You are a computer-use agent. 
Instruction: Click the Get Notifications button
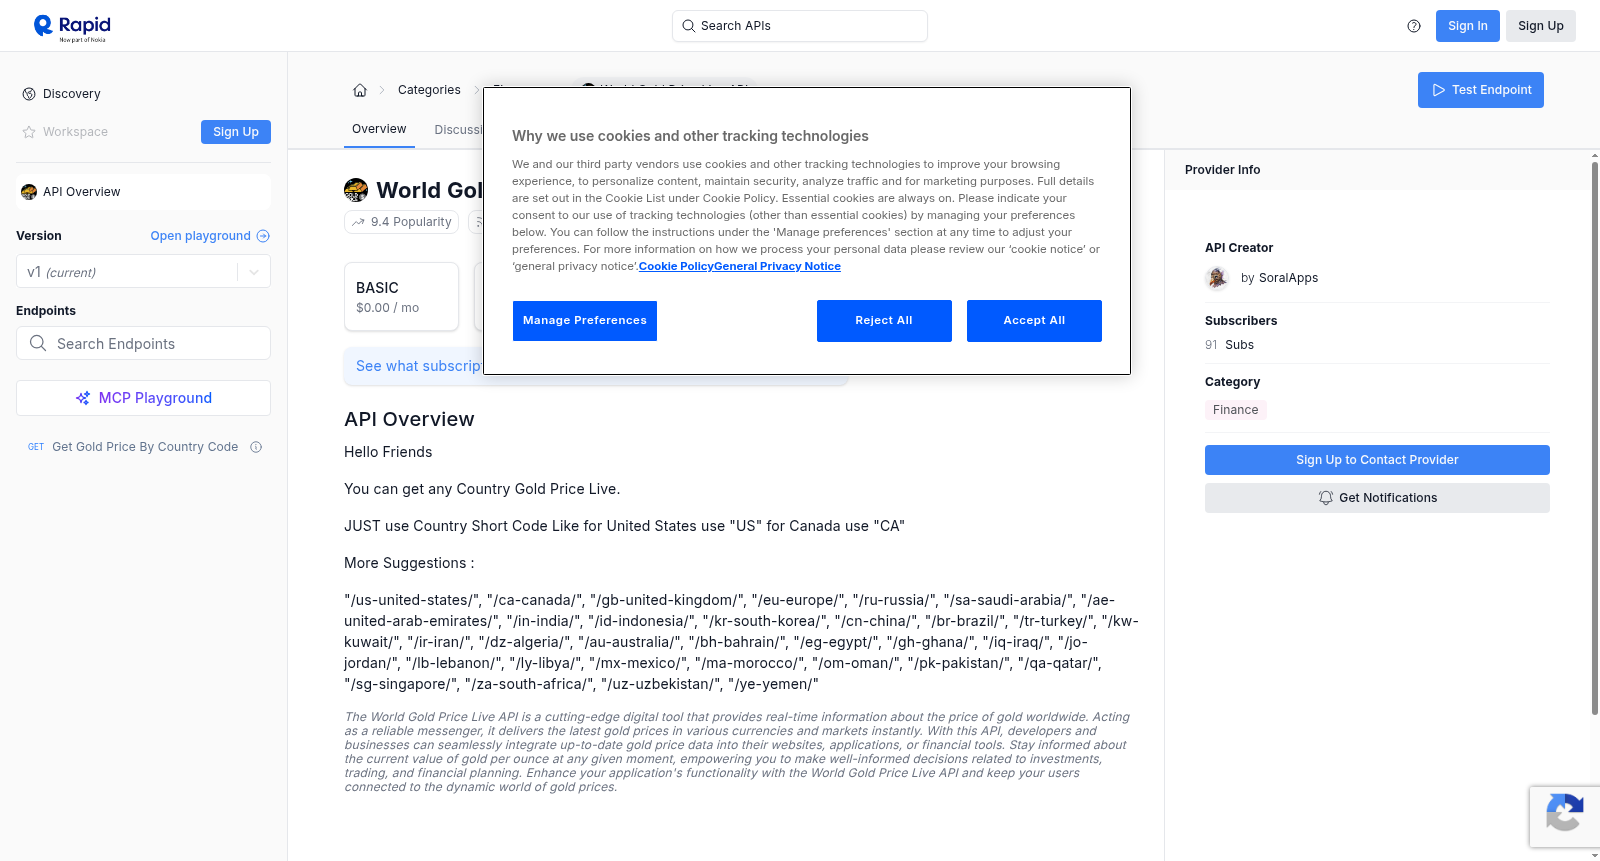click(x=1377, y=498)
